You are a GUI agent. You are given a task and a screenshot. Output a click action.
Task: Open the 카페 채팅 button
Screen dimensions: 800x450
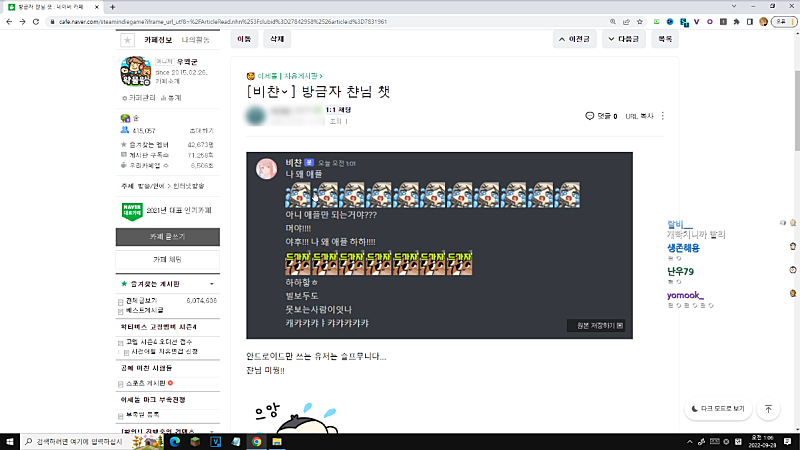(x=168, y=259)
